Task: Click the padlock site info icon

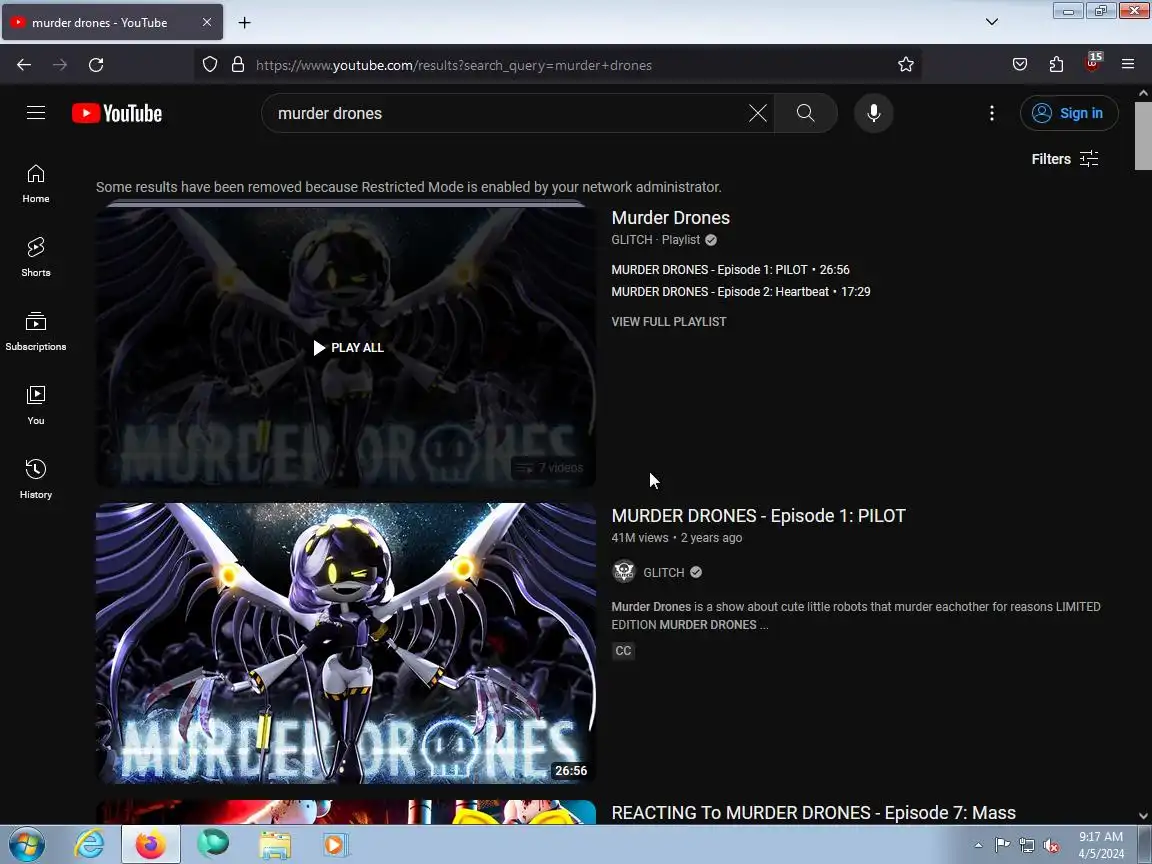Action: pyautogui.click(x=238, y=65)
